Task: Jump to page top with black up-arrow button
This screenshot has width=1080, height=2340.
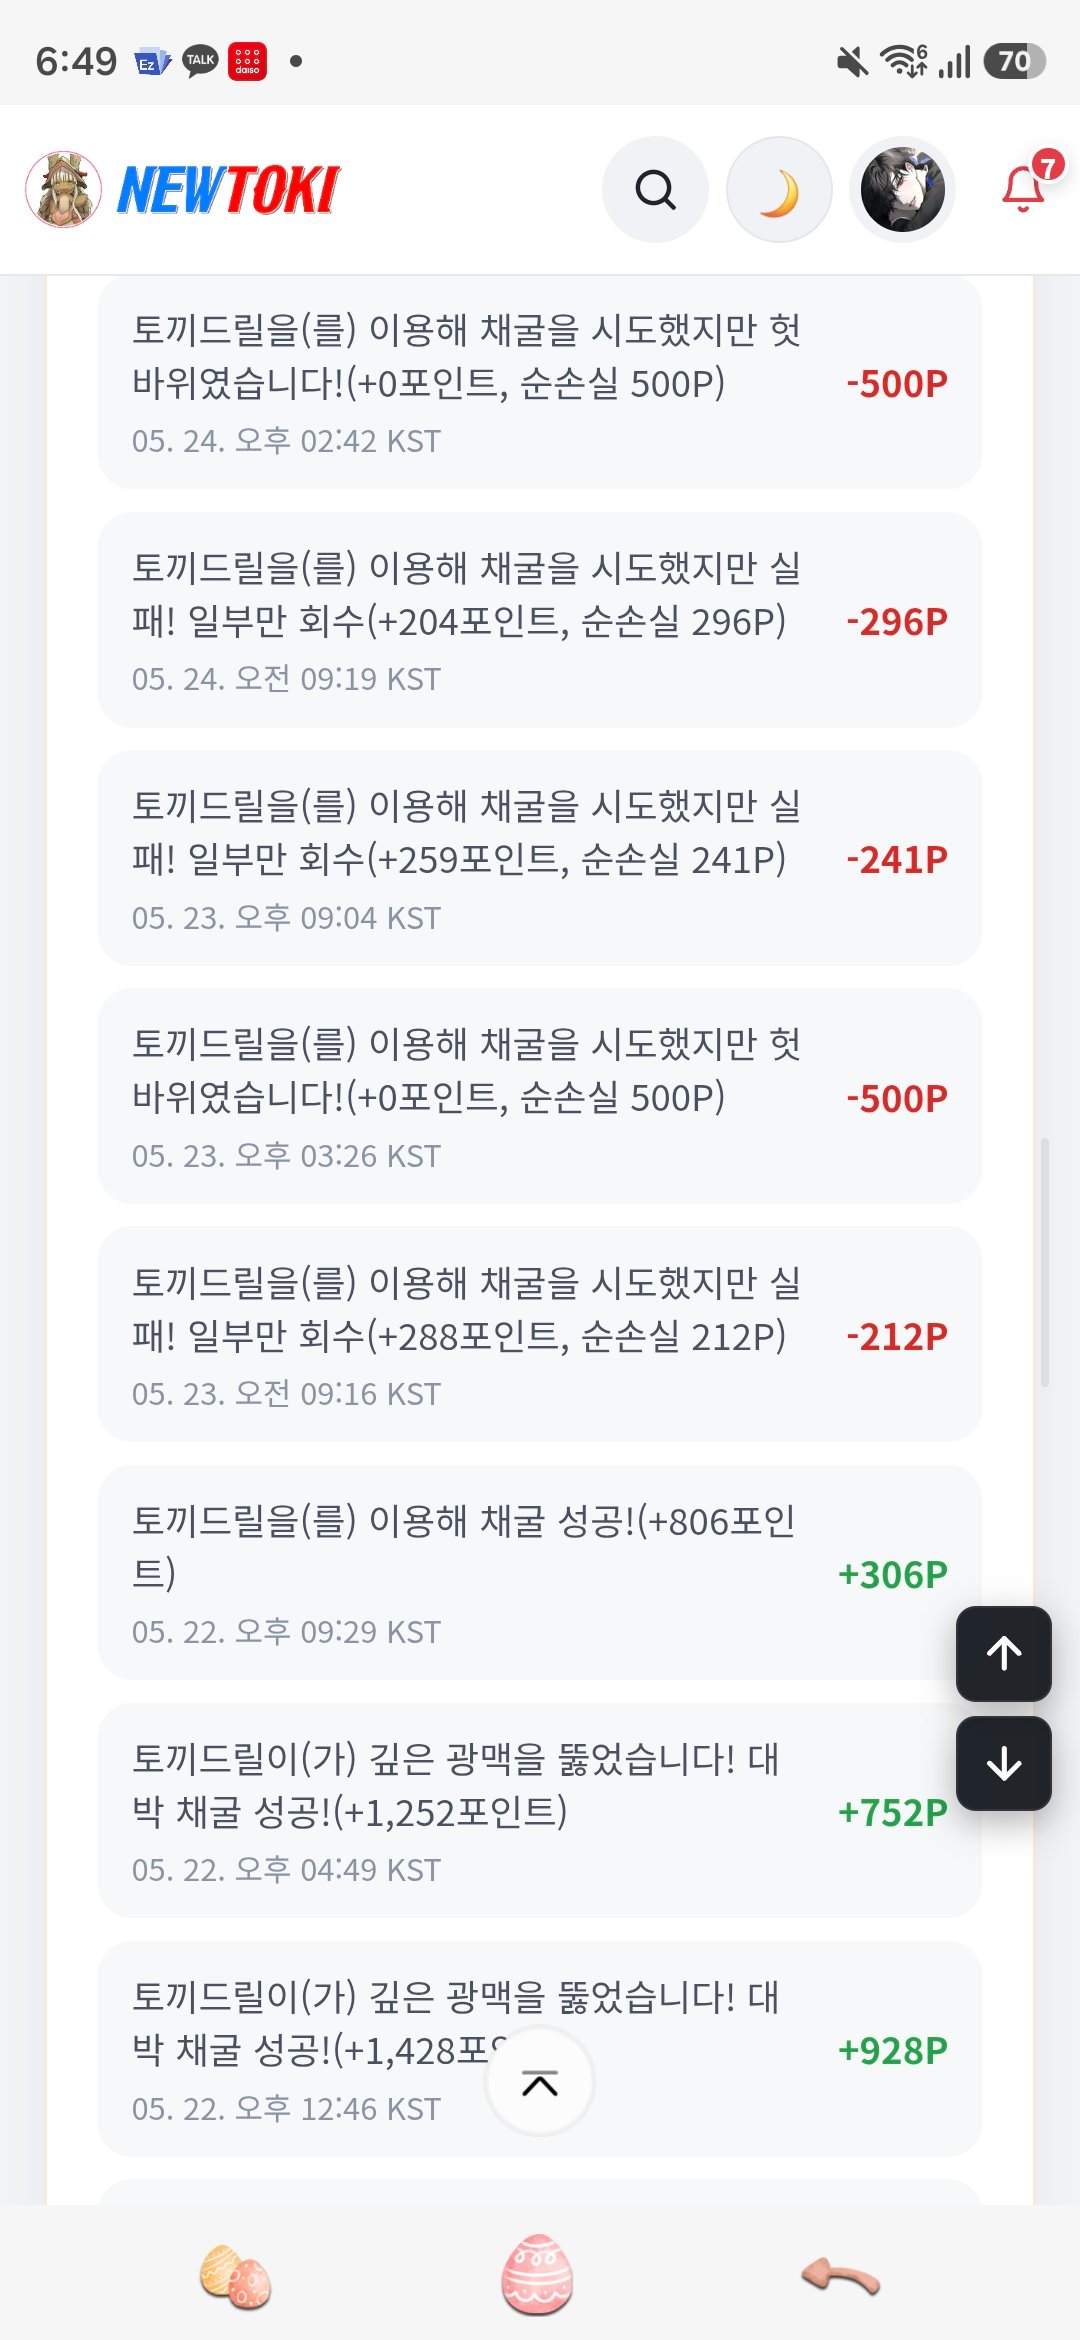Action: coord(1004,1653)
